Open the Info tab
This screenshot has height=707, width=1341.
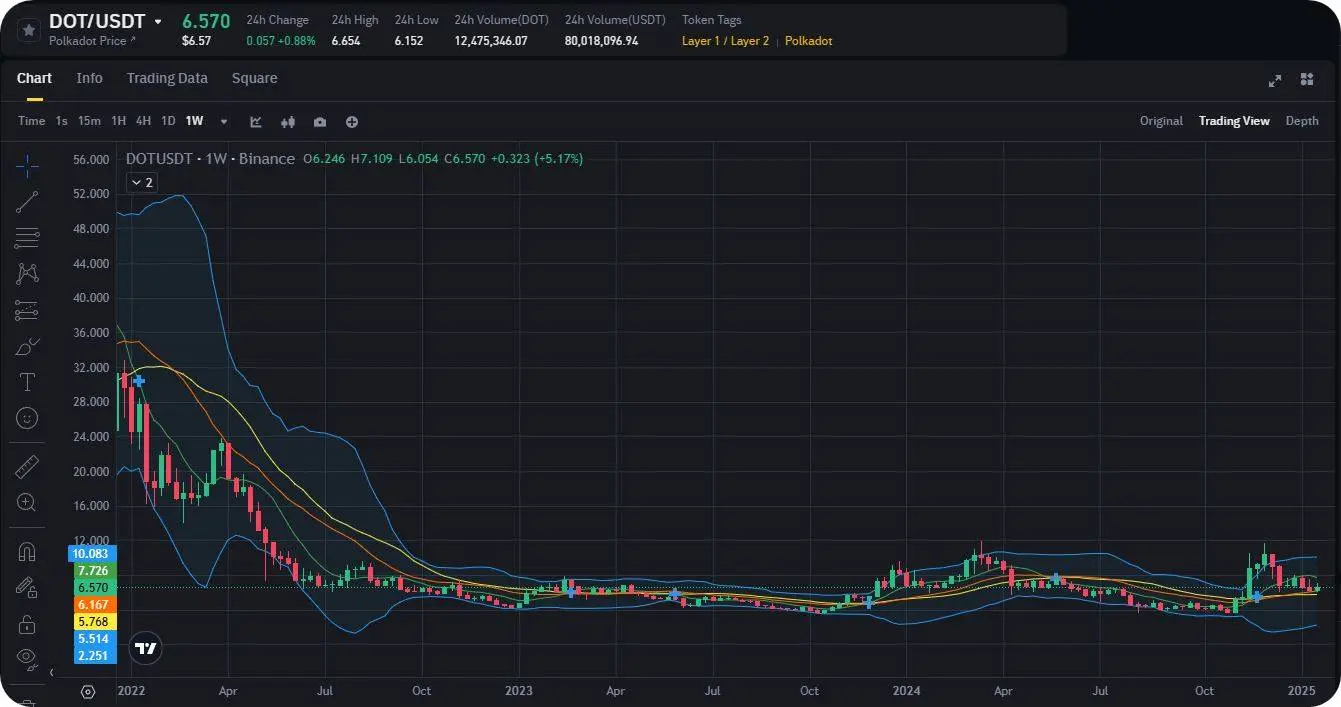[x=89, y=78]
